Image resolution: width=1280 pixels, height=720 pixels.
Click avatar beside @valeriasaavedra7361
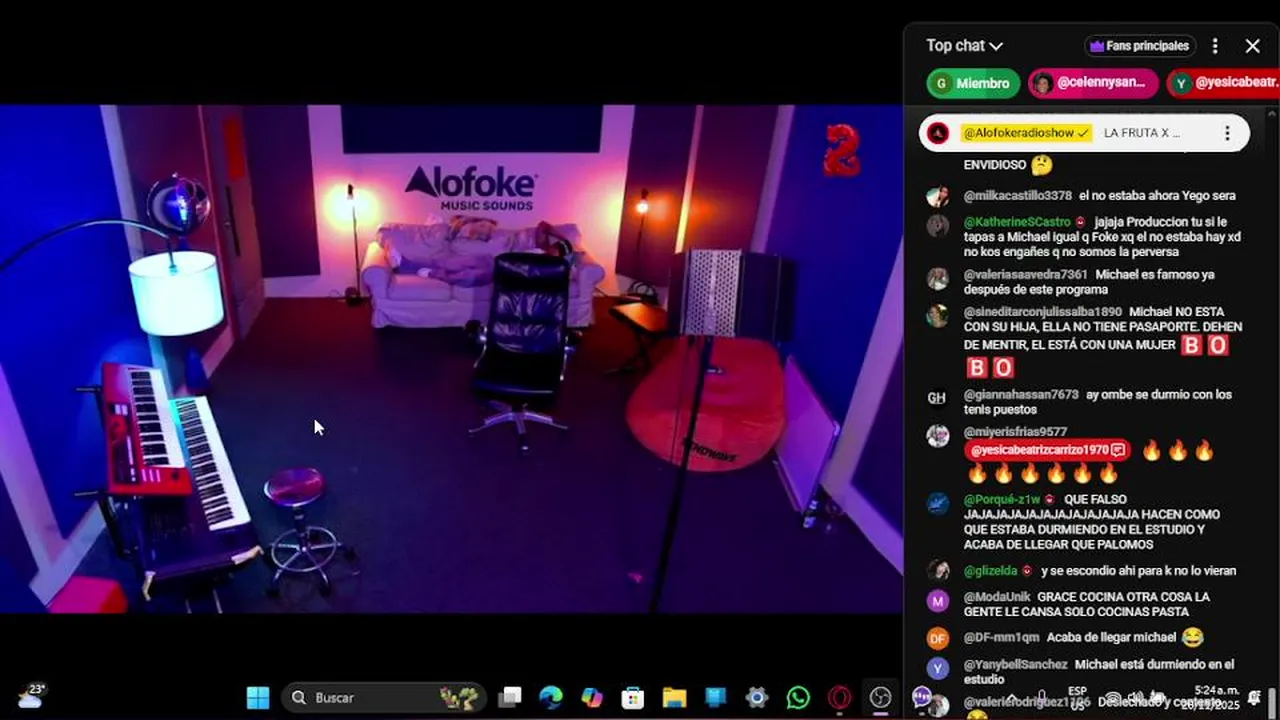[x=937, y=279]
